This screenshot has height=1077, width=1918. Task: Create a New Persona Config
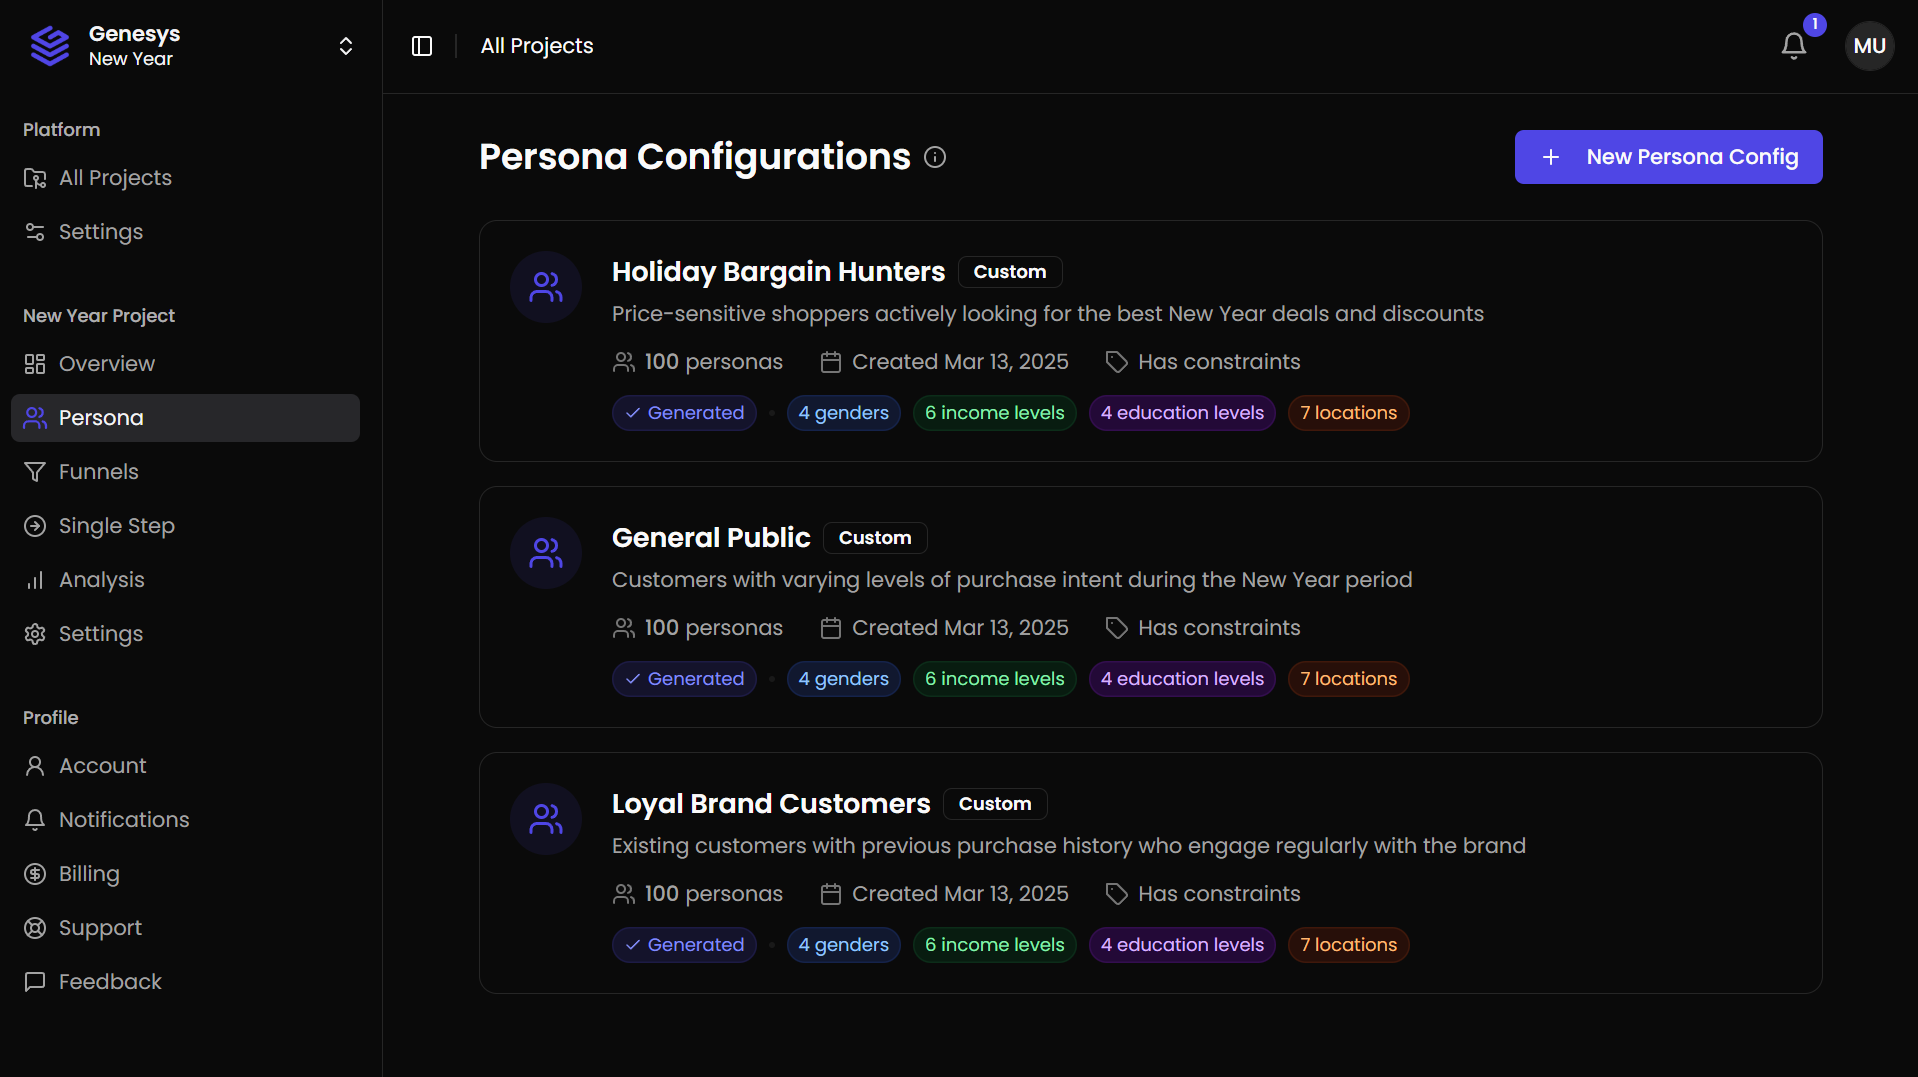tap(1668, 157)
